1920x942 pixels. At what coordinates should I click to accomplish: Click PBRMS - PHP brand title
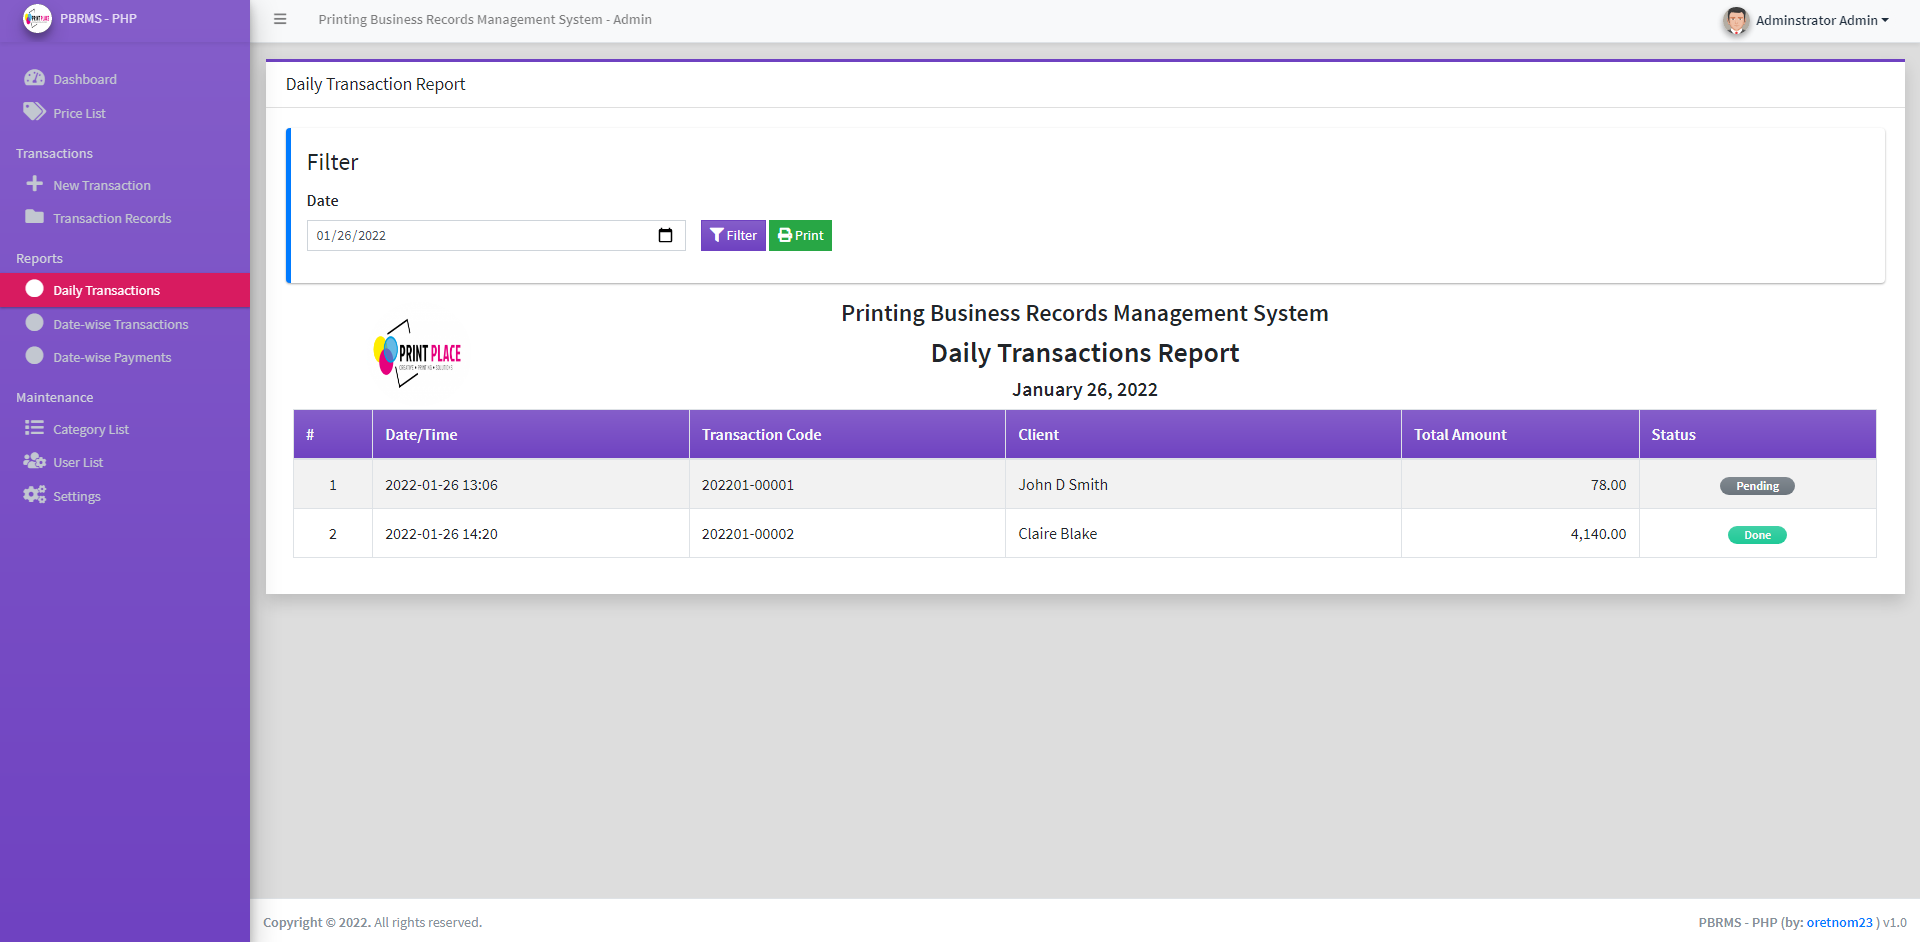click(x=98, y=19)
